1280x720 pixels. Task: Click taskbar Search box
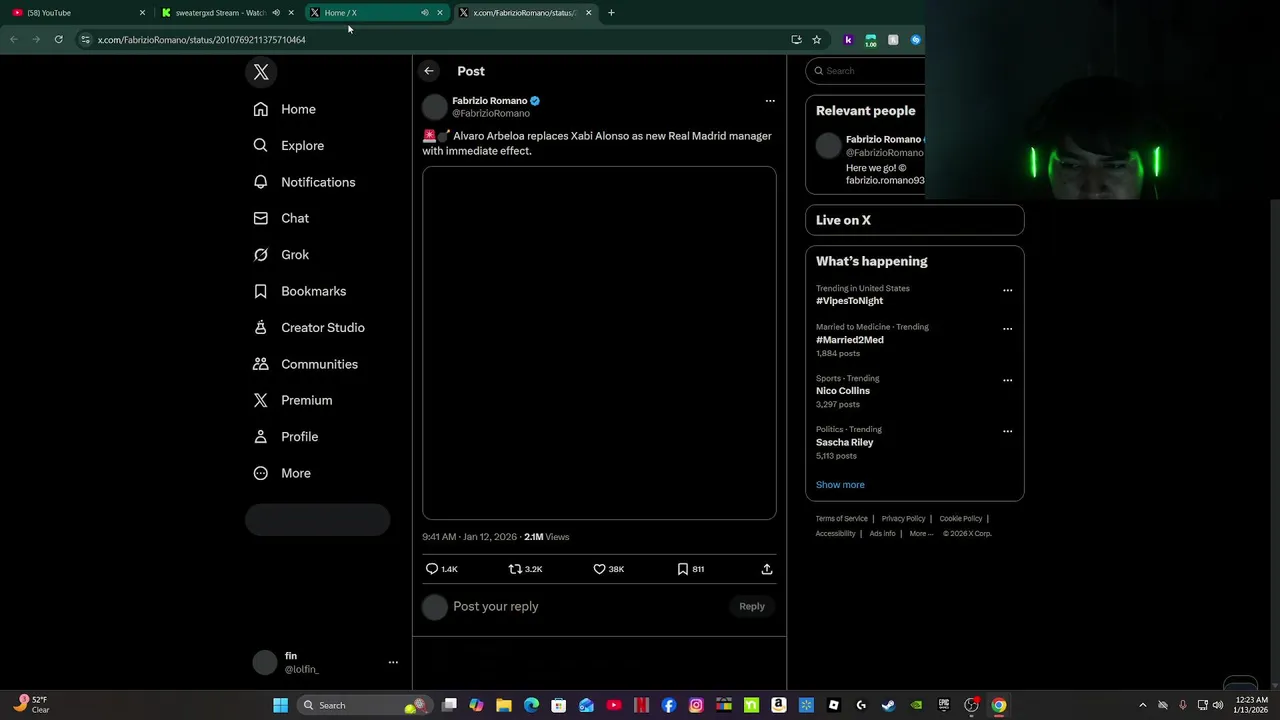click(x=364, y=705)
